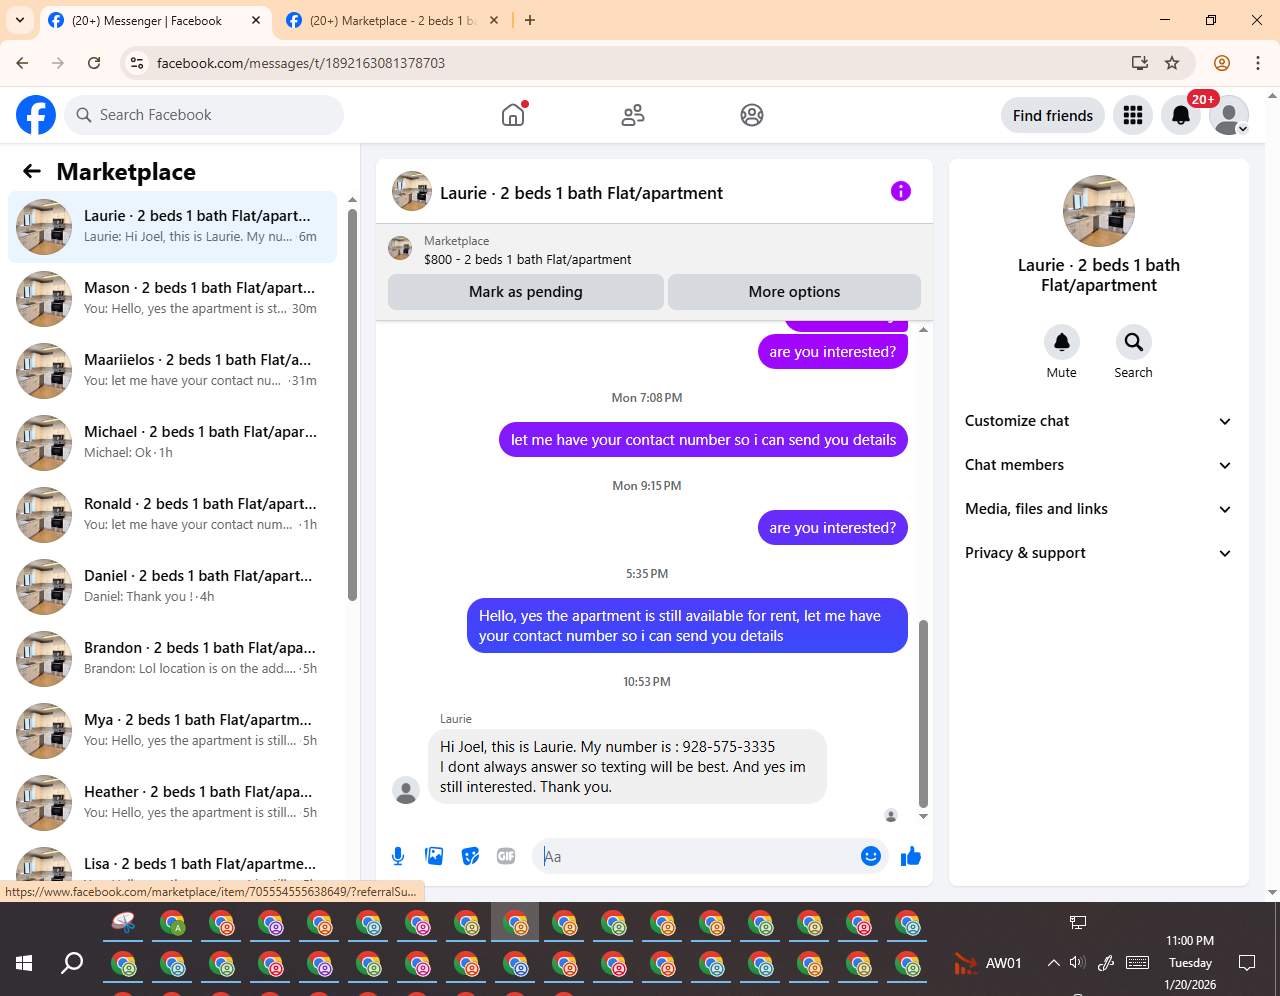
Task: Open the Facebook Home icon
Action: tap(513, 115)
